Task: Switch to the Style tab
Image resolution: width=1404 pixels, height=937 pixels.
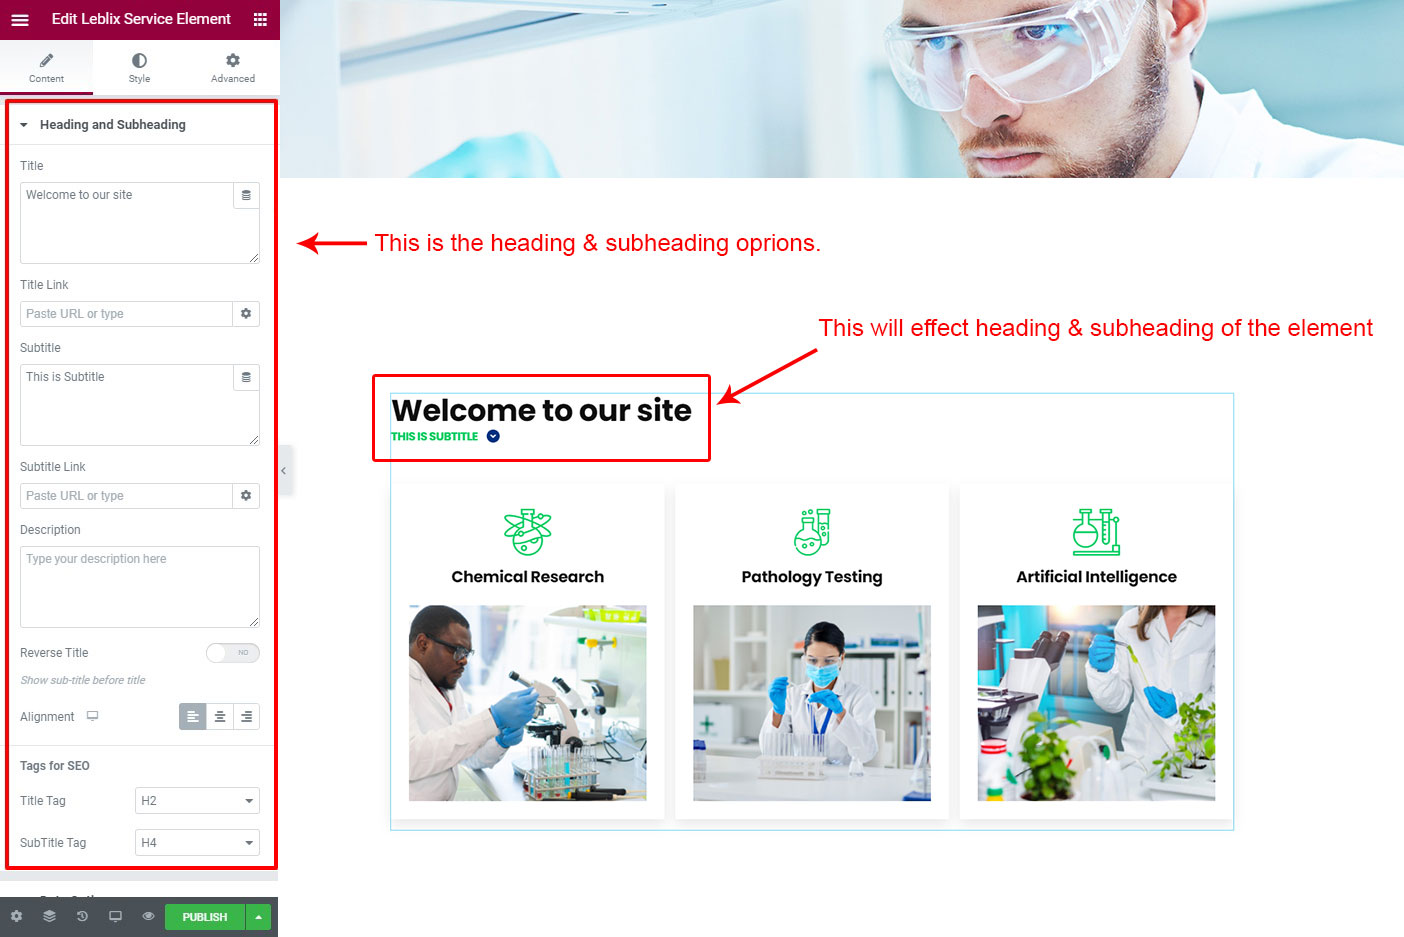Action: click(139, 68)
